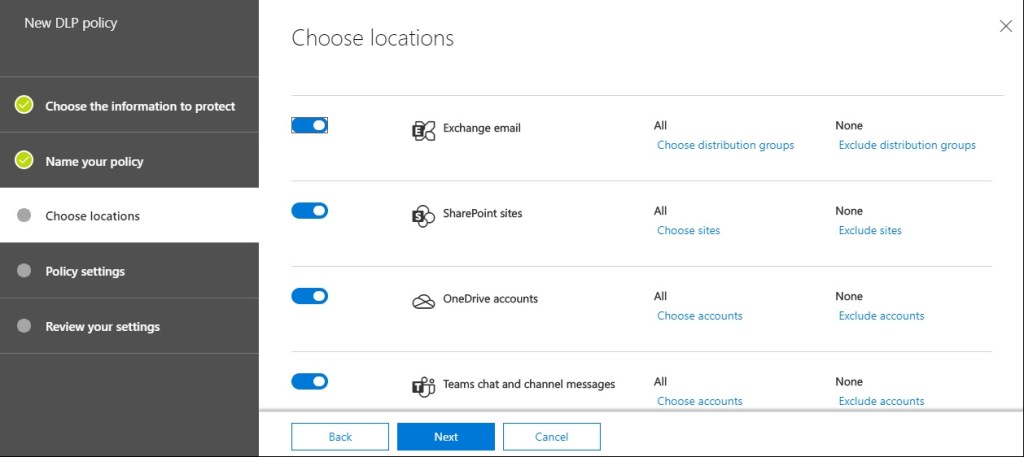The height and width of the screenshot is (457, 1024).
Task: Go to the Policy settings step
Action: 85,271
